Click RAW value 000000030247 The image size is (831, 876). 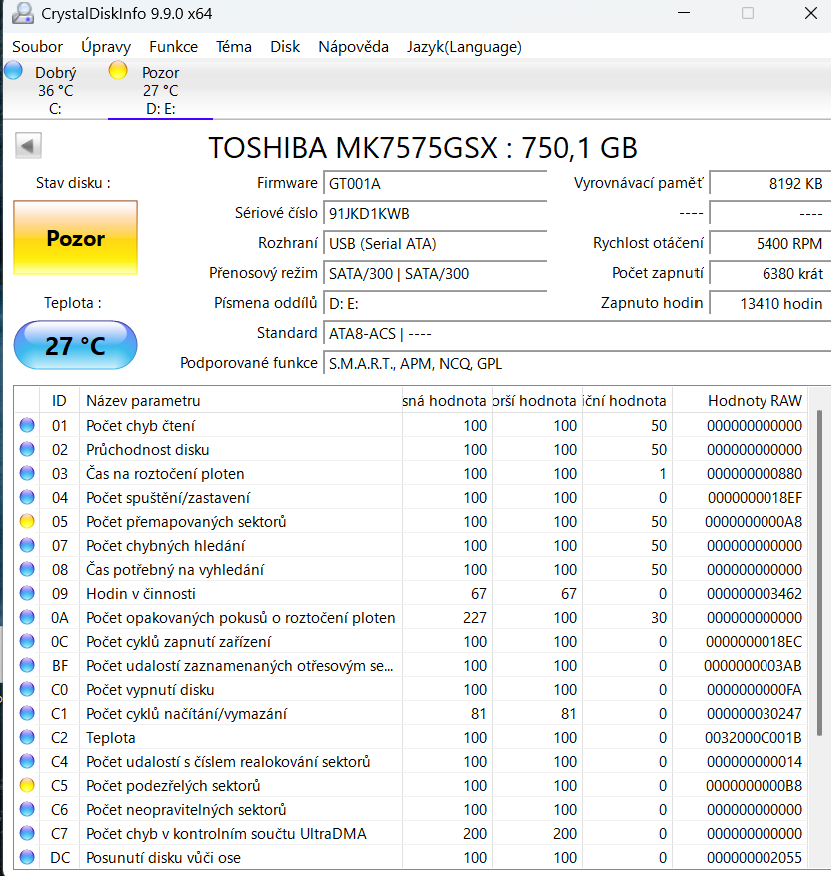click(754, 713)
